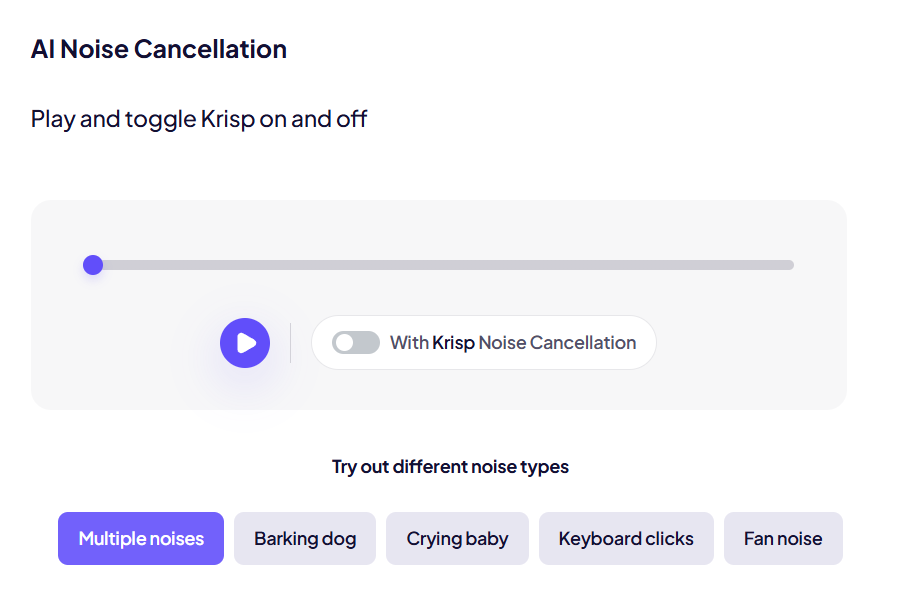The width and height of the screenshot is (906, 616).
Task: Choose the Crying baby noise type
Action: pos(457,539)
